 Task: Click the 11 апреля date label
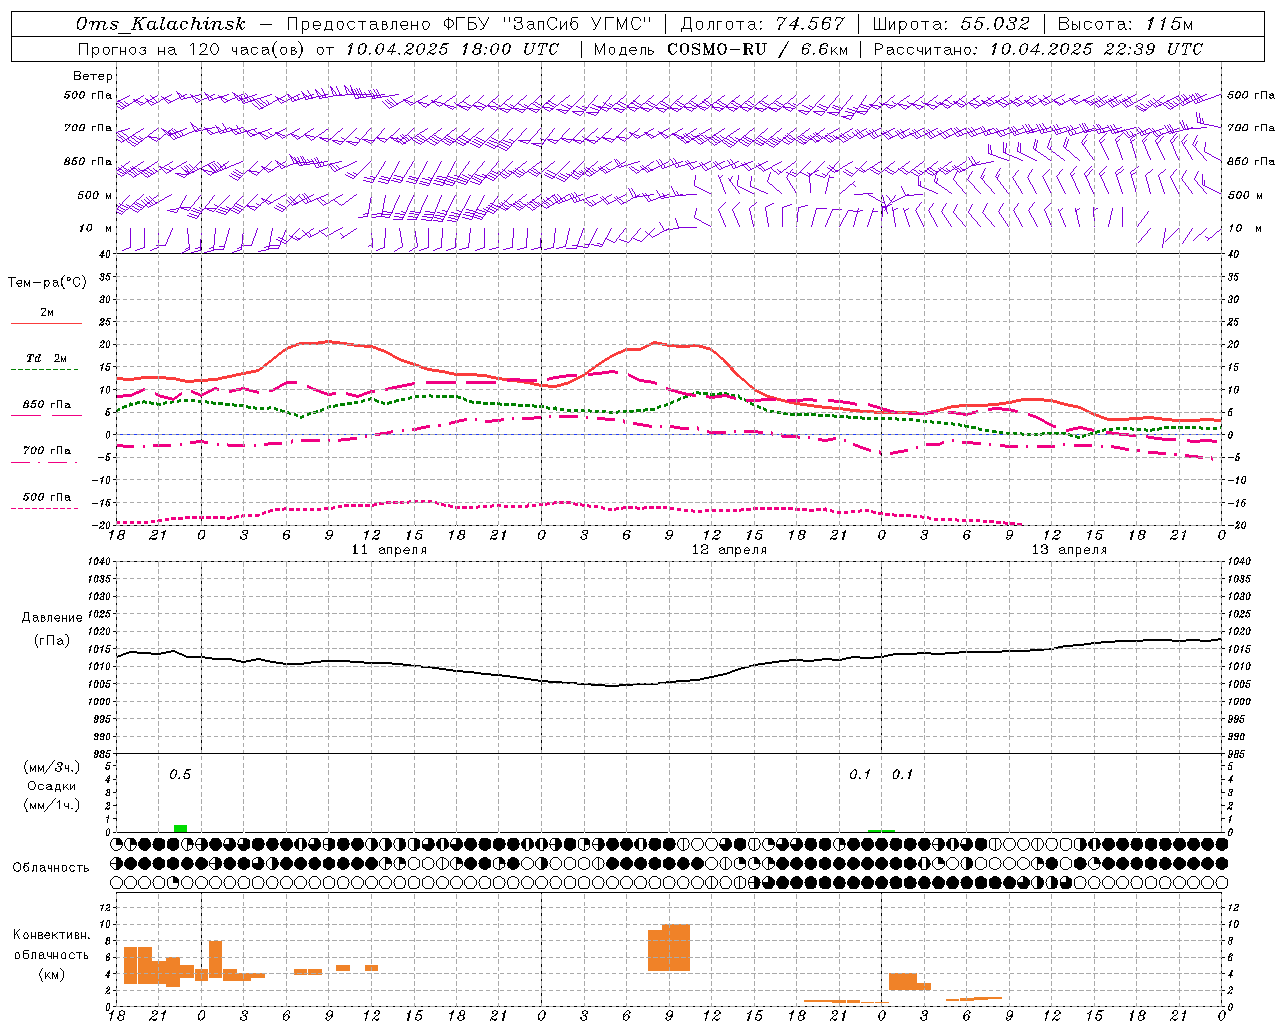tap(389, 550)
